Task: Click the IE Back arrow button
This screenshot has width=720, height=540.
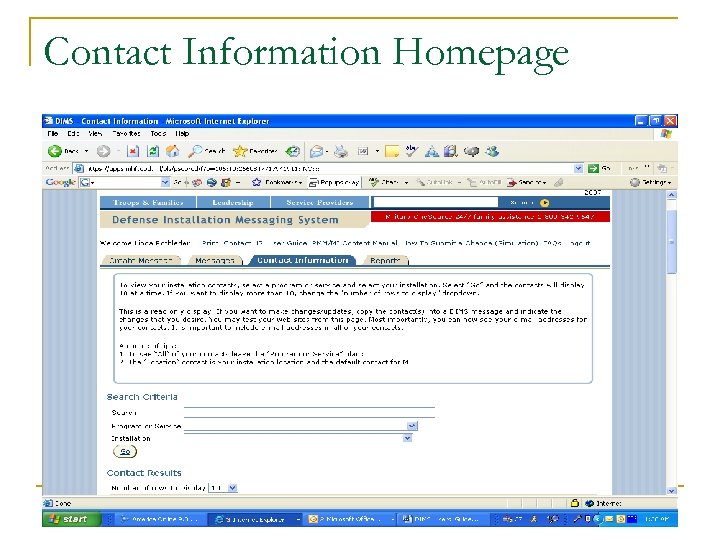Action: point(55,151)
